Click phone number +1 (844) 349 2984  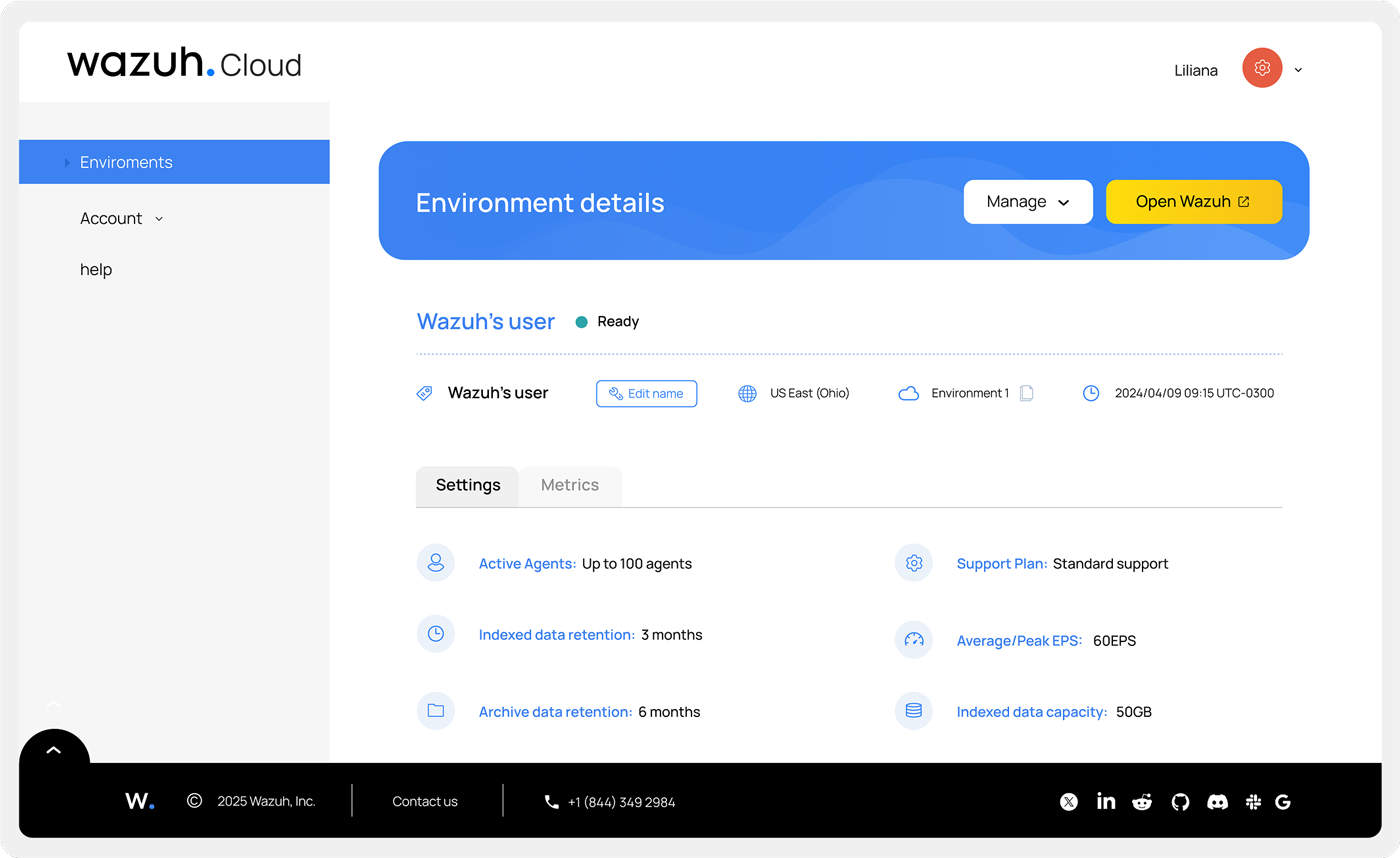tap(621, 802)
